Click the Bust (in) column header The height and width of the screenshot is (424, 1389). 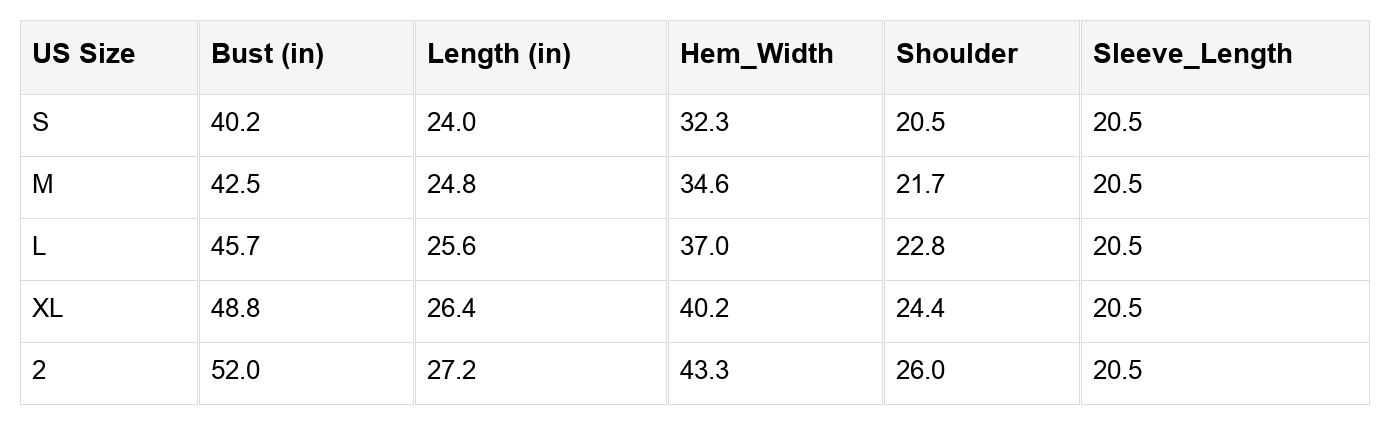point(267,55)
